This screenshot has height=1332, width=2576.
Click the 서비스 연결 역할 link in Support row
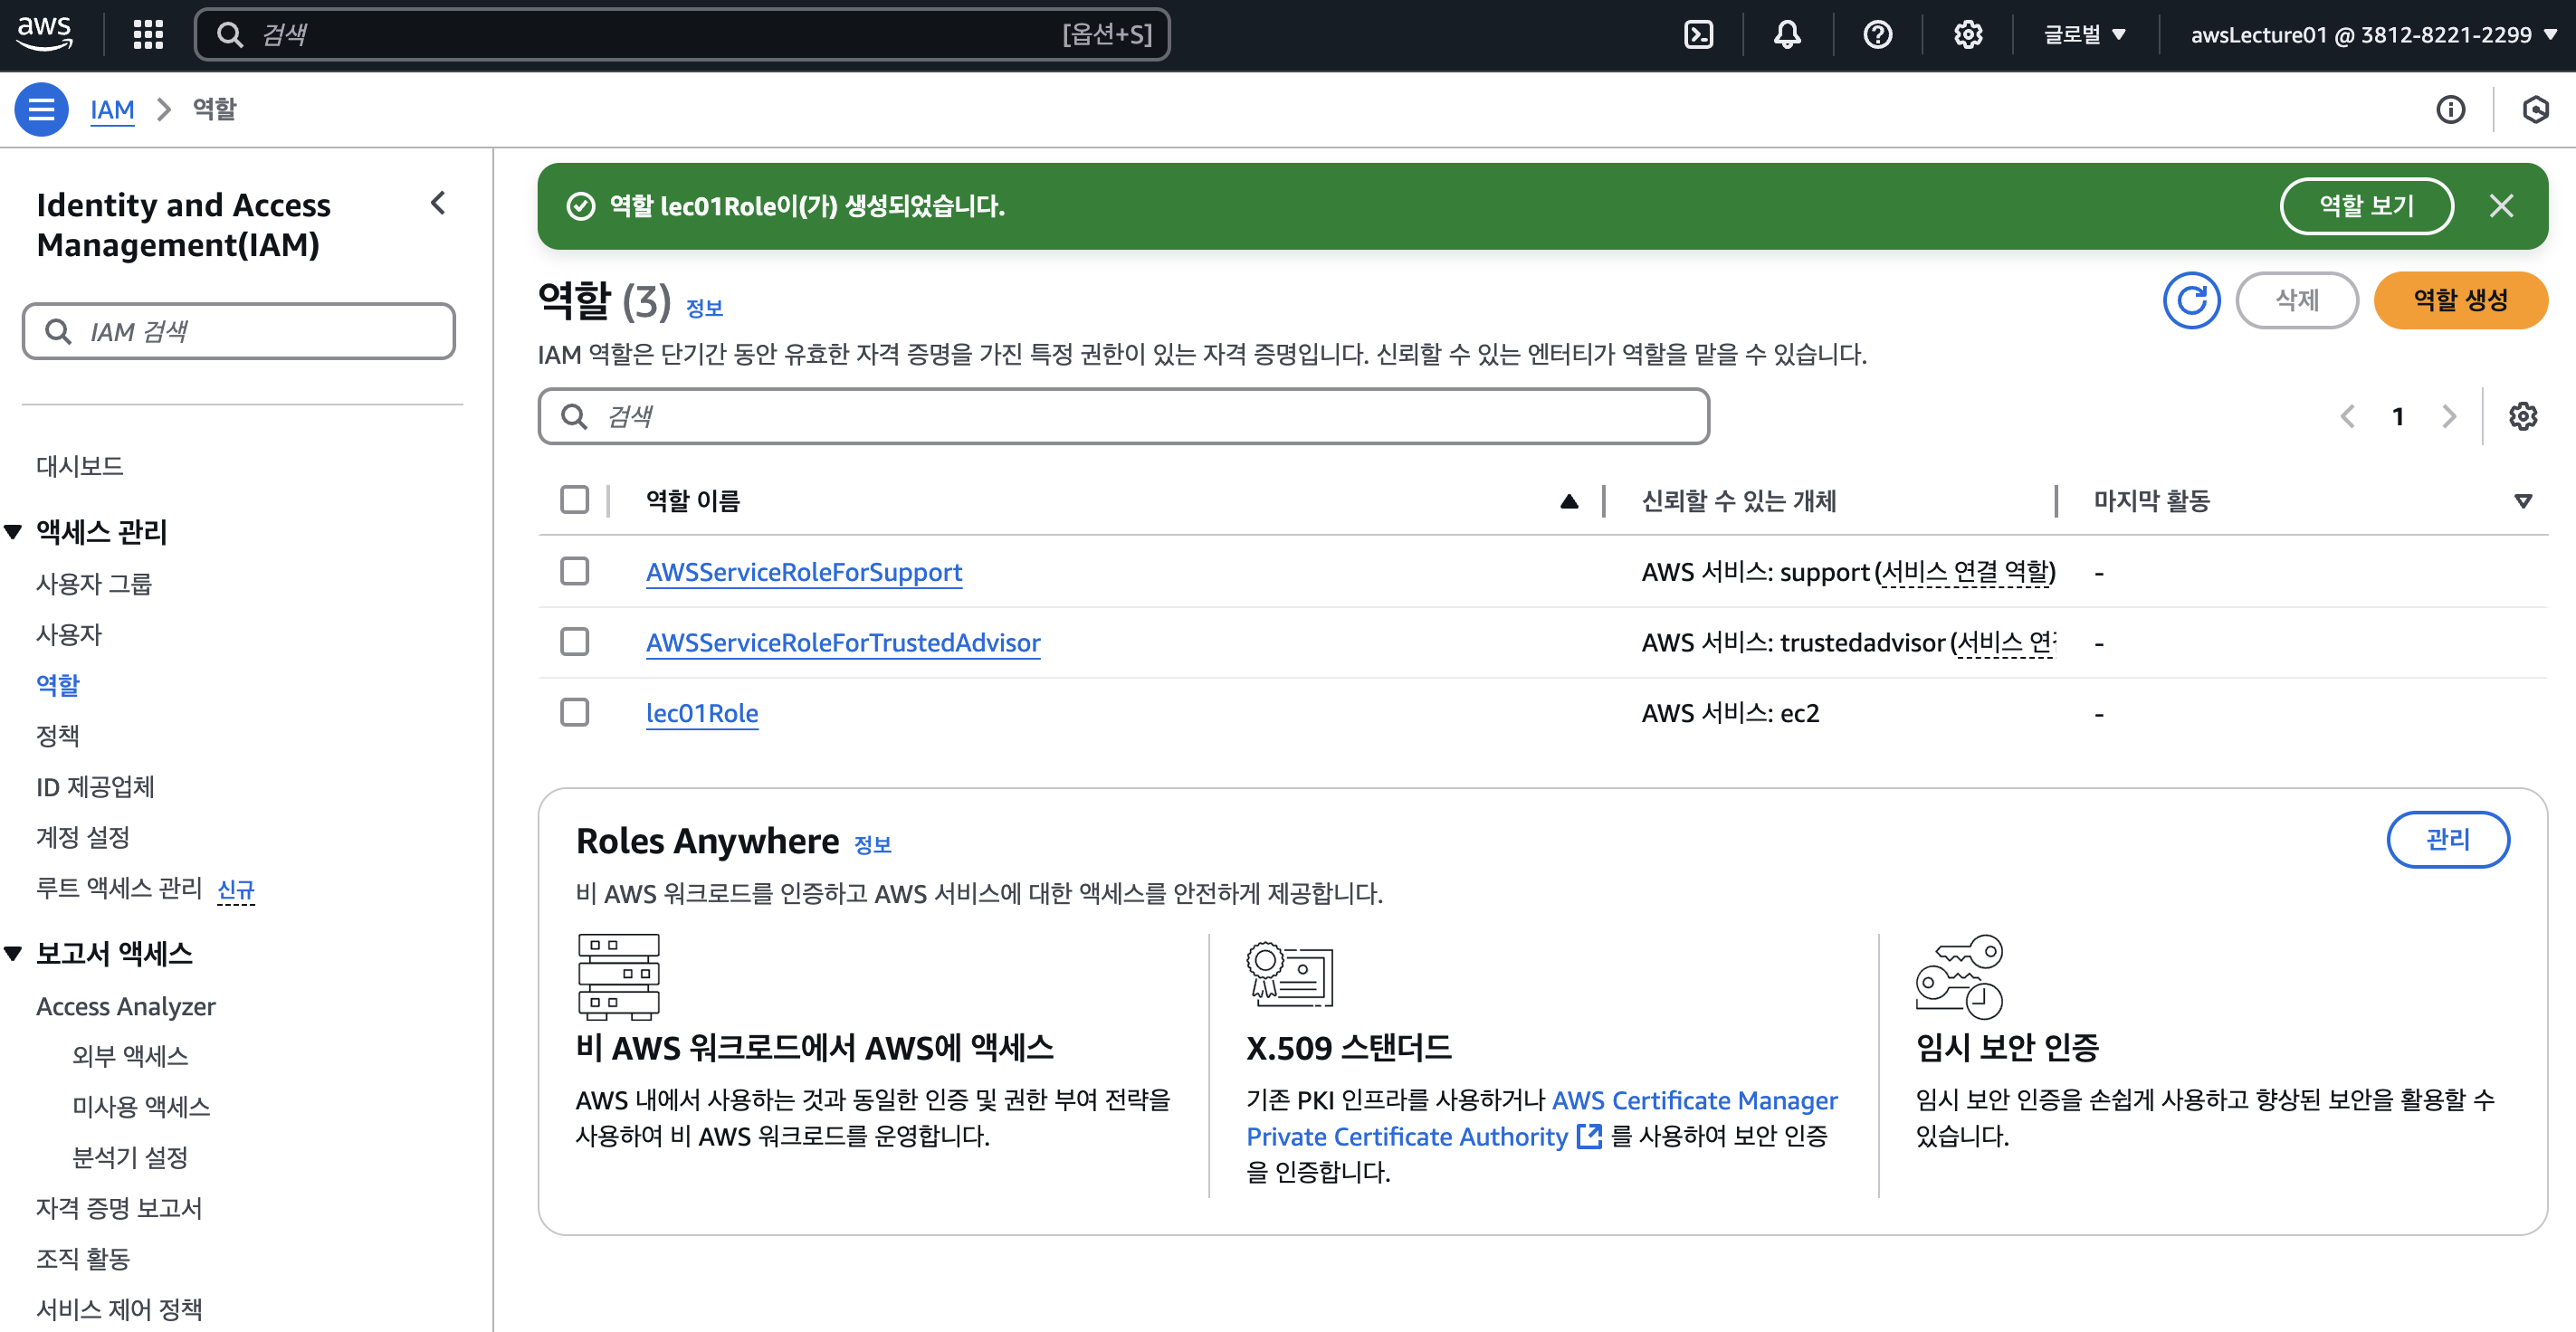1966,572
